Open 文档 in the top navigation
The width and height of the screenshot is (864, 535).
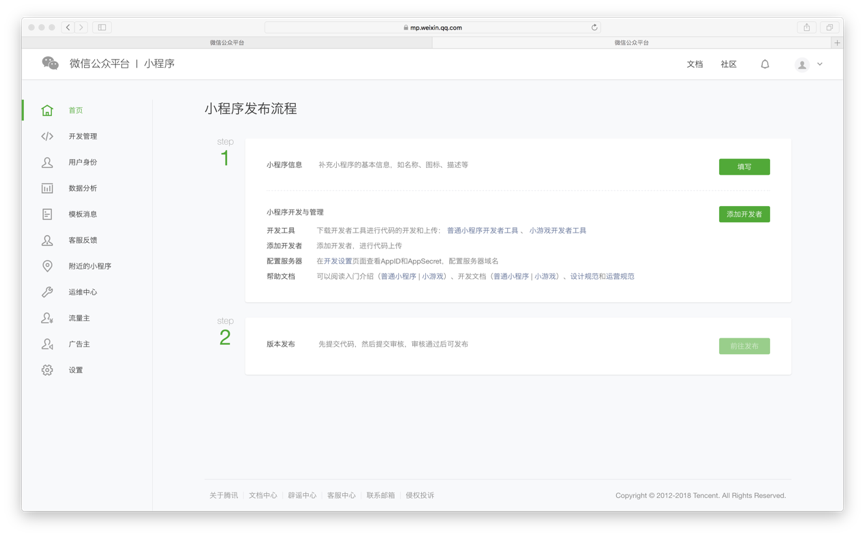[x=694, y=64]
